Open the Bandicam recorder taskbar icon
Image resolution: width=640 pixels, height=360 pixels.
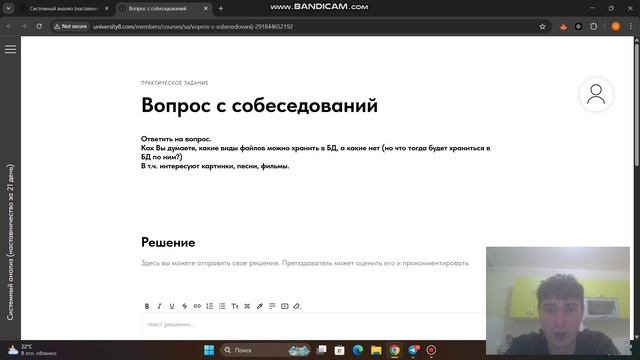pos(431,350)
